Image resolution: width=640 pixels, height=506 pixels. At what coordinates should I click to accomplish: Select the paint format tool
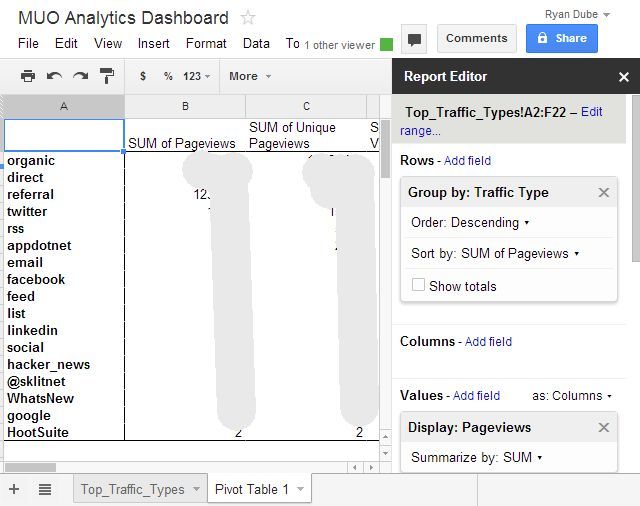(107, 76)
